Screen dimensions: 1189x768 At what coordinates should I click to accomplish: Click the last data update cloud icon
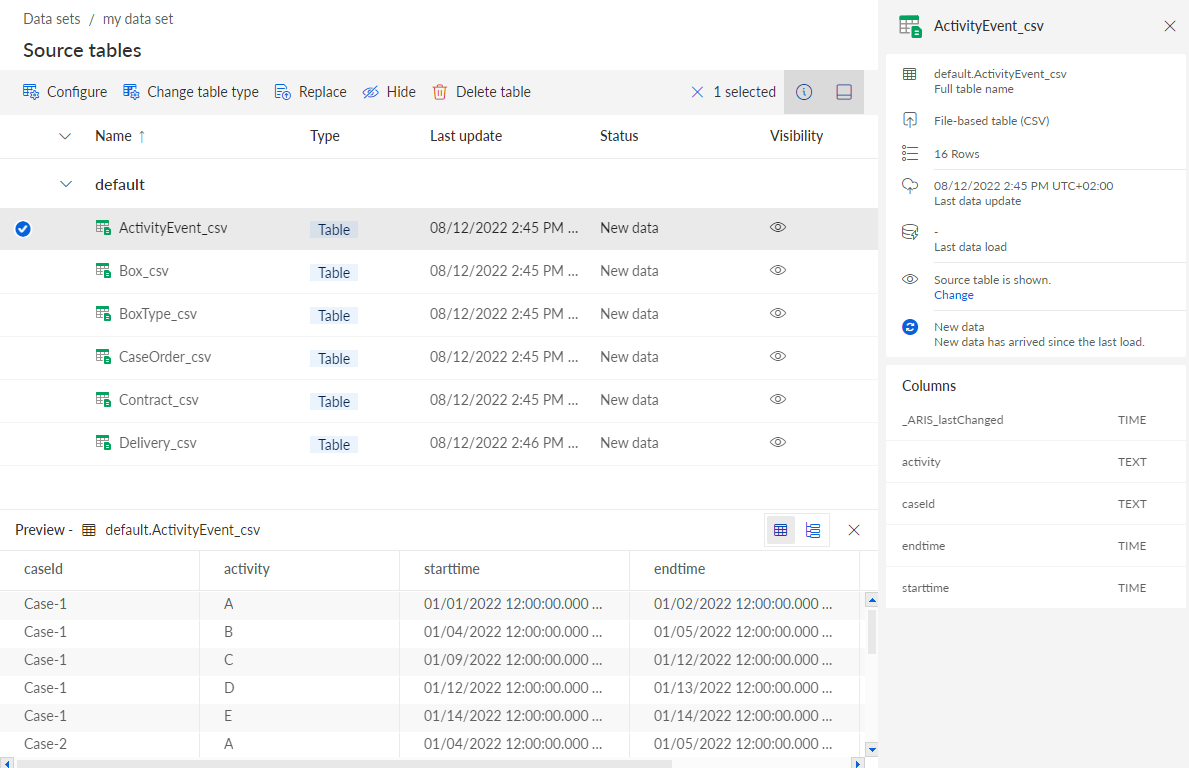pyautogui.click(x=910, y=186)
